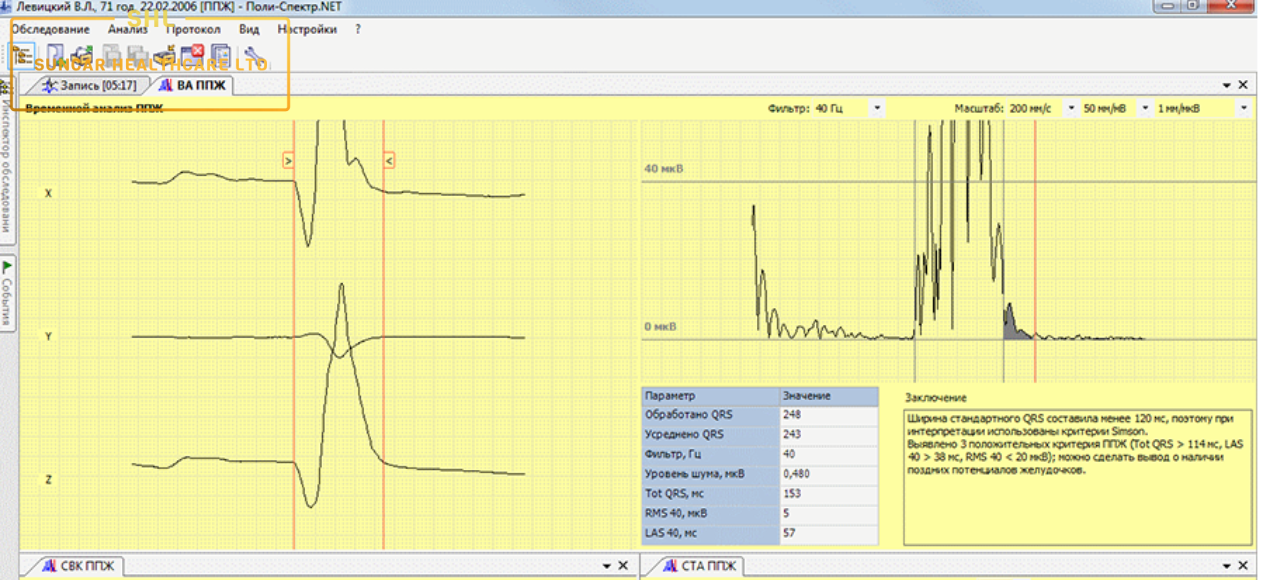Screen dimensions: 1270x580
Task: Select the RMS 40, мкВ row label
Action: click(x=709, y=513)
